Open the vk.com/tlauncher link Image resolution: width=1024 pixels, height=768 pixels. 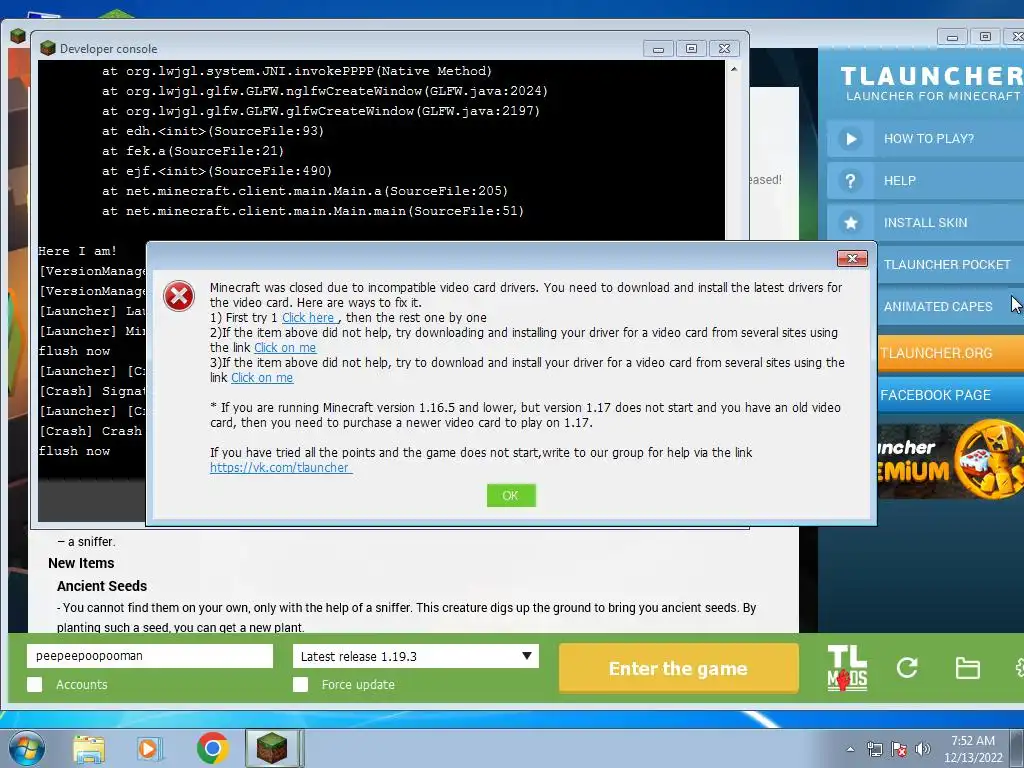coord(280,468)
